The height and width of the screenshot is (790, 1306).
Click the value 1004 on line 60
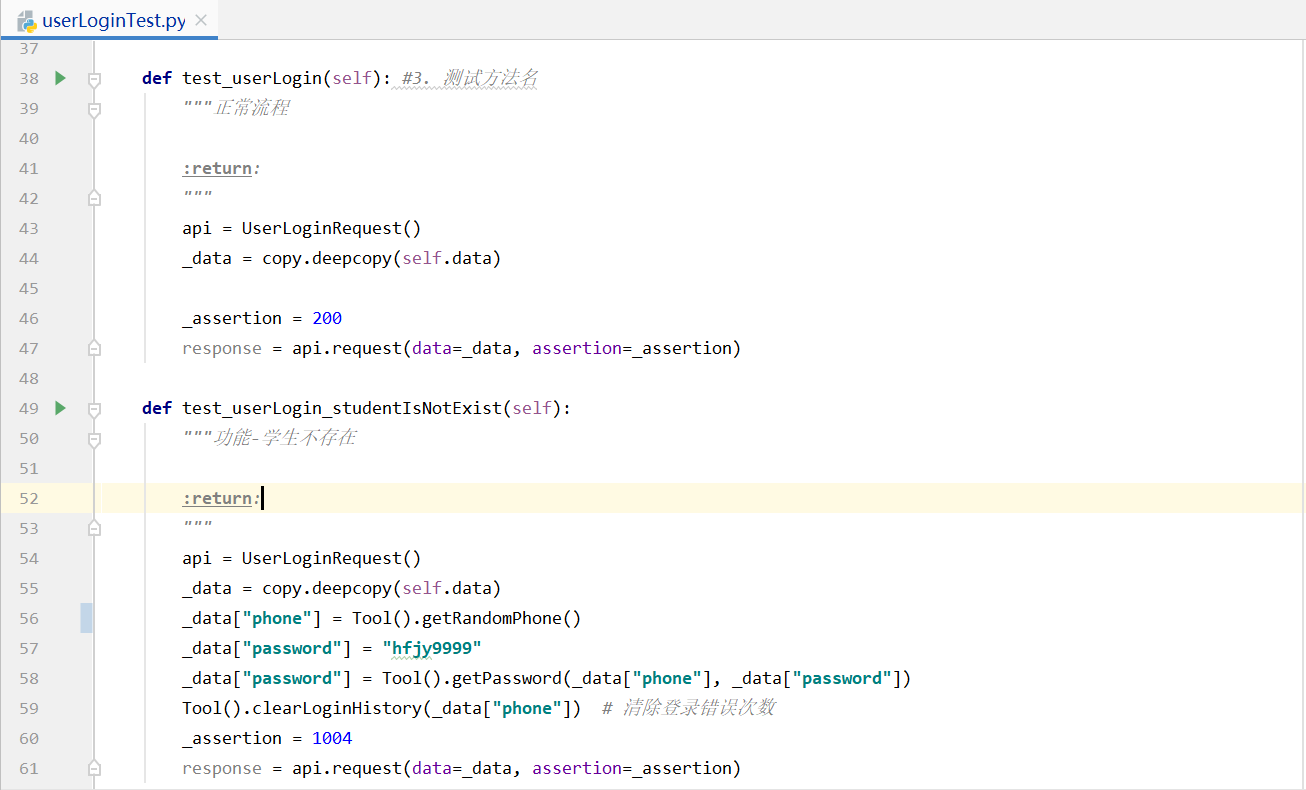point(332,738)
